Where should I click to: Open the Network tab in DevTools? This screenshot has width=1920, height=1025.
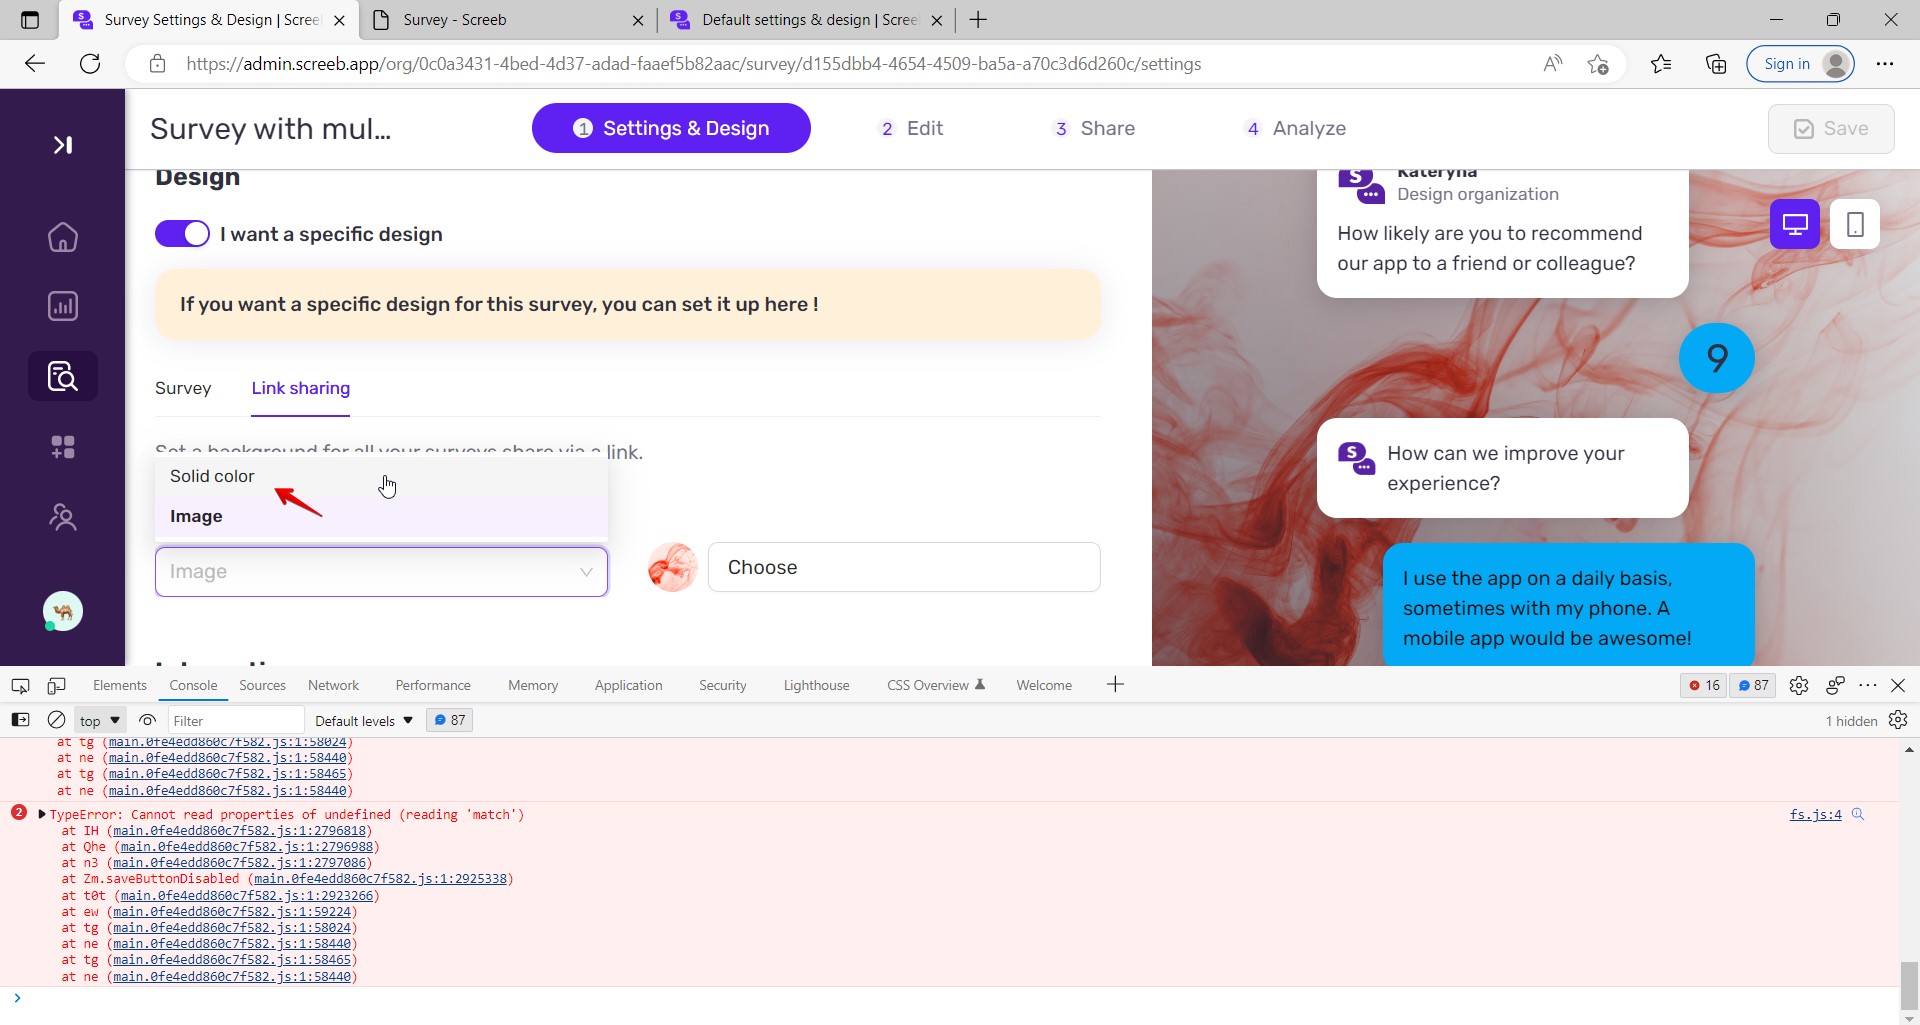coord(333,685)
